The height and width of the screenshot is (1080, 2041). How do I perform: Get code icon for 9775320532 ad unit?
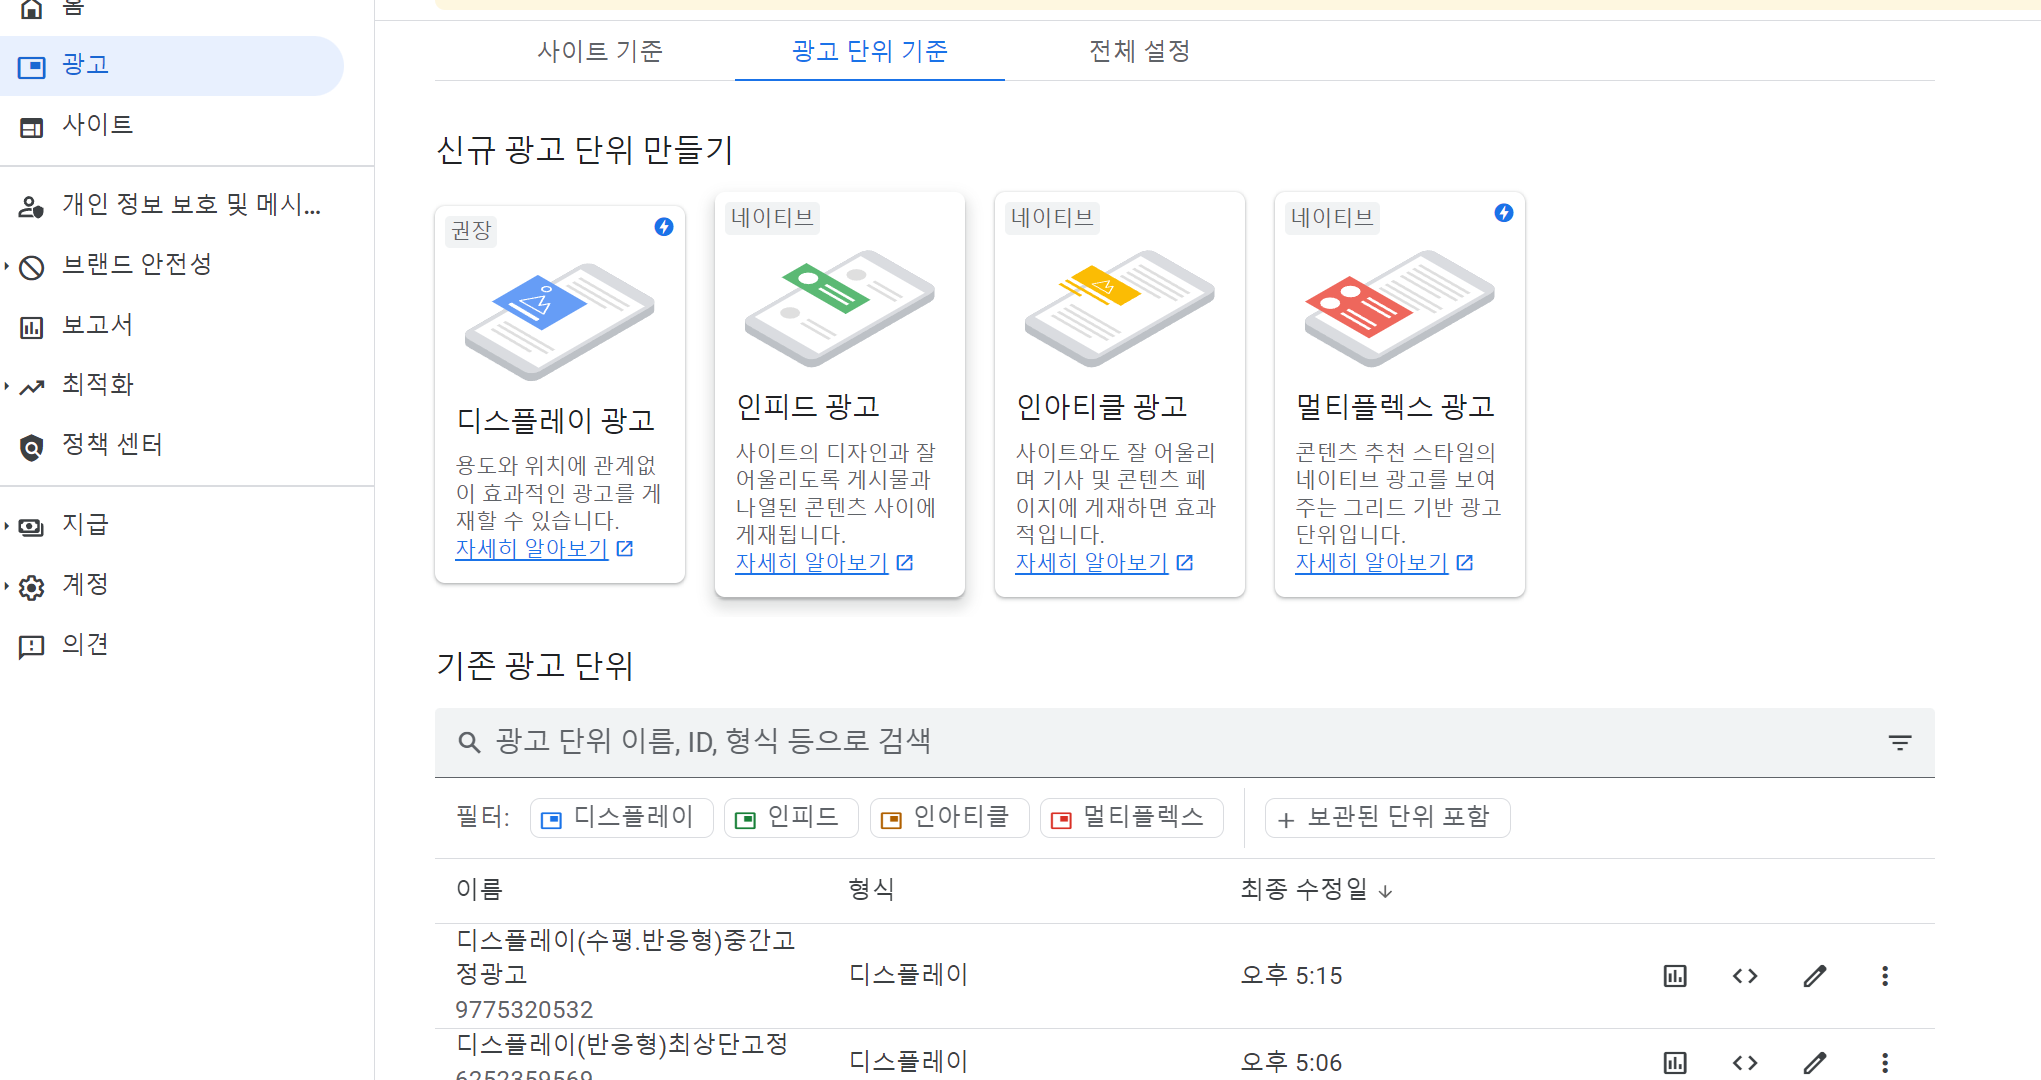(1745, 976)
